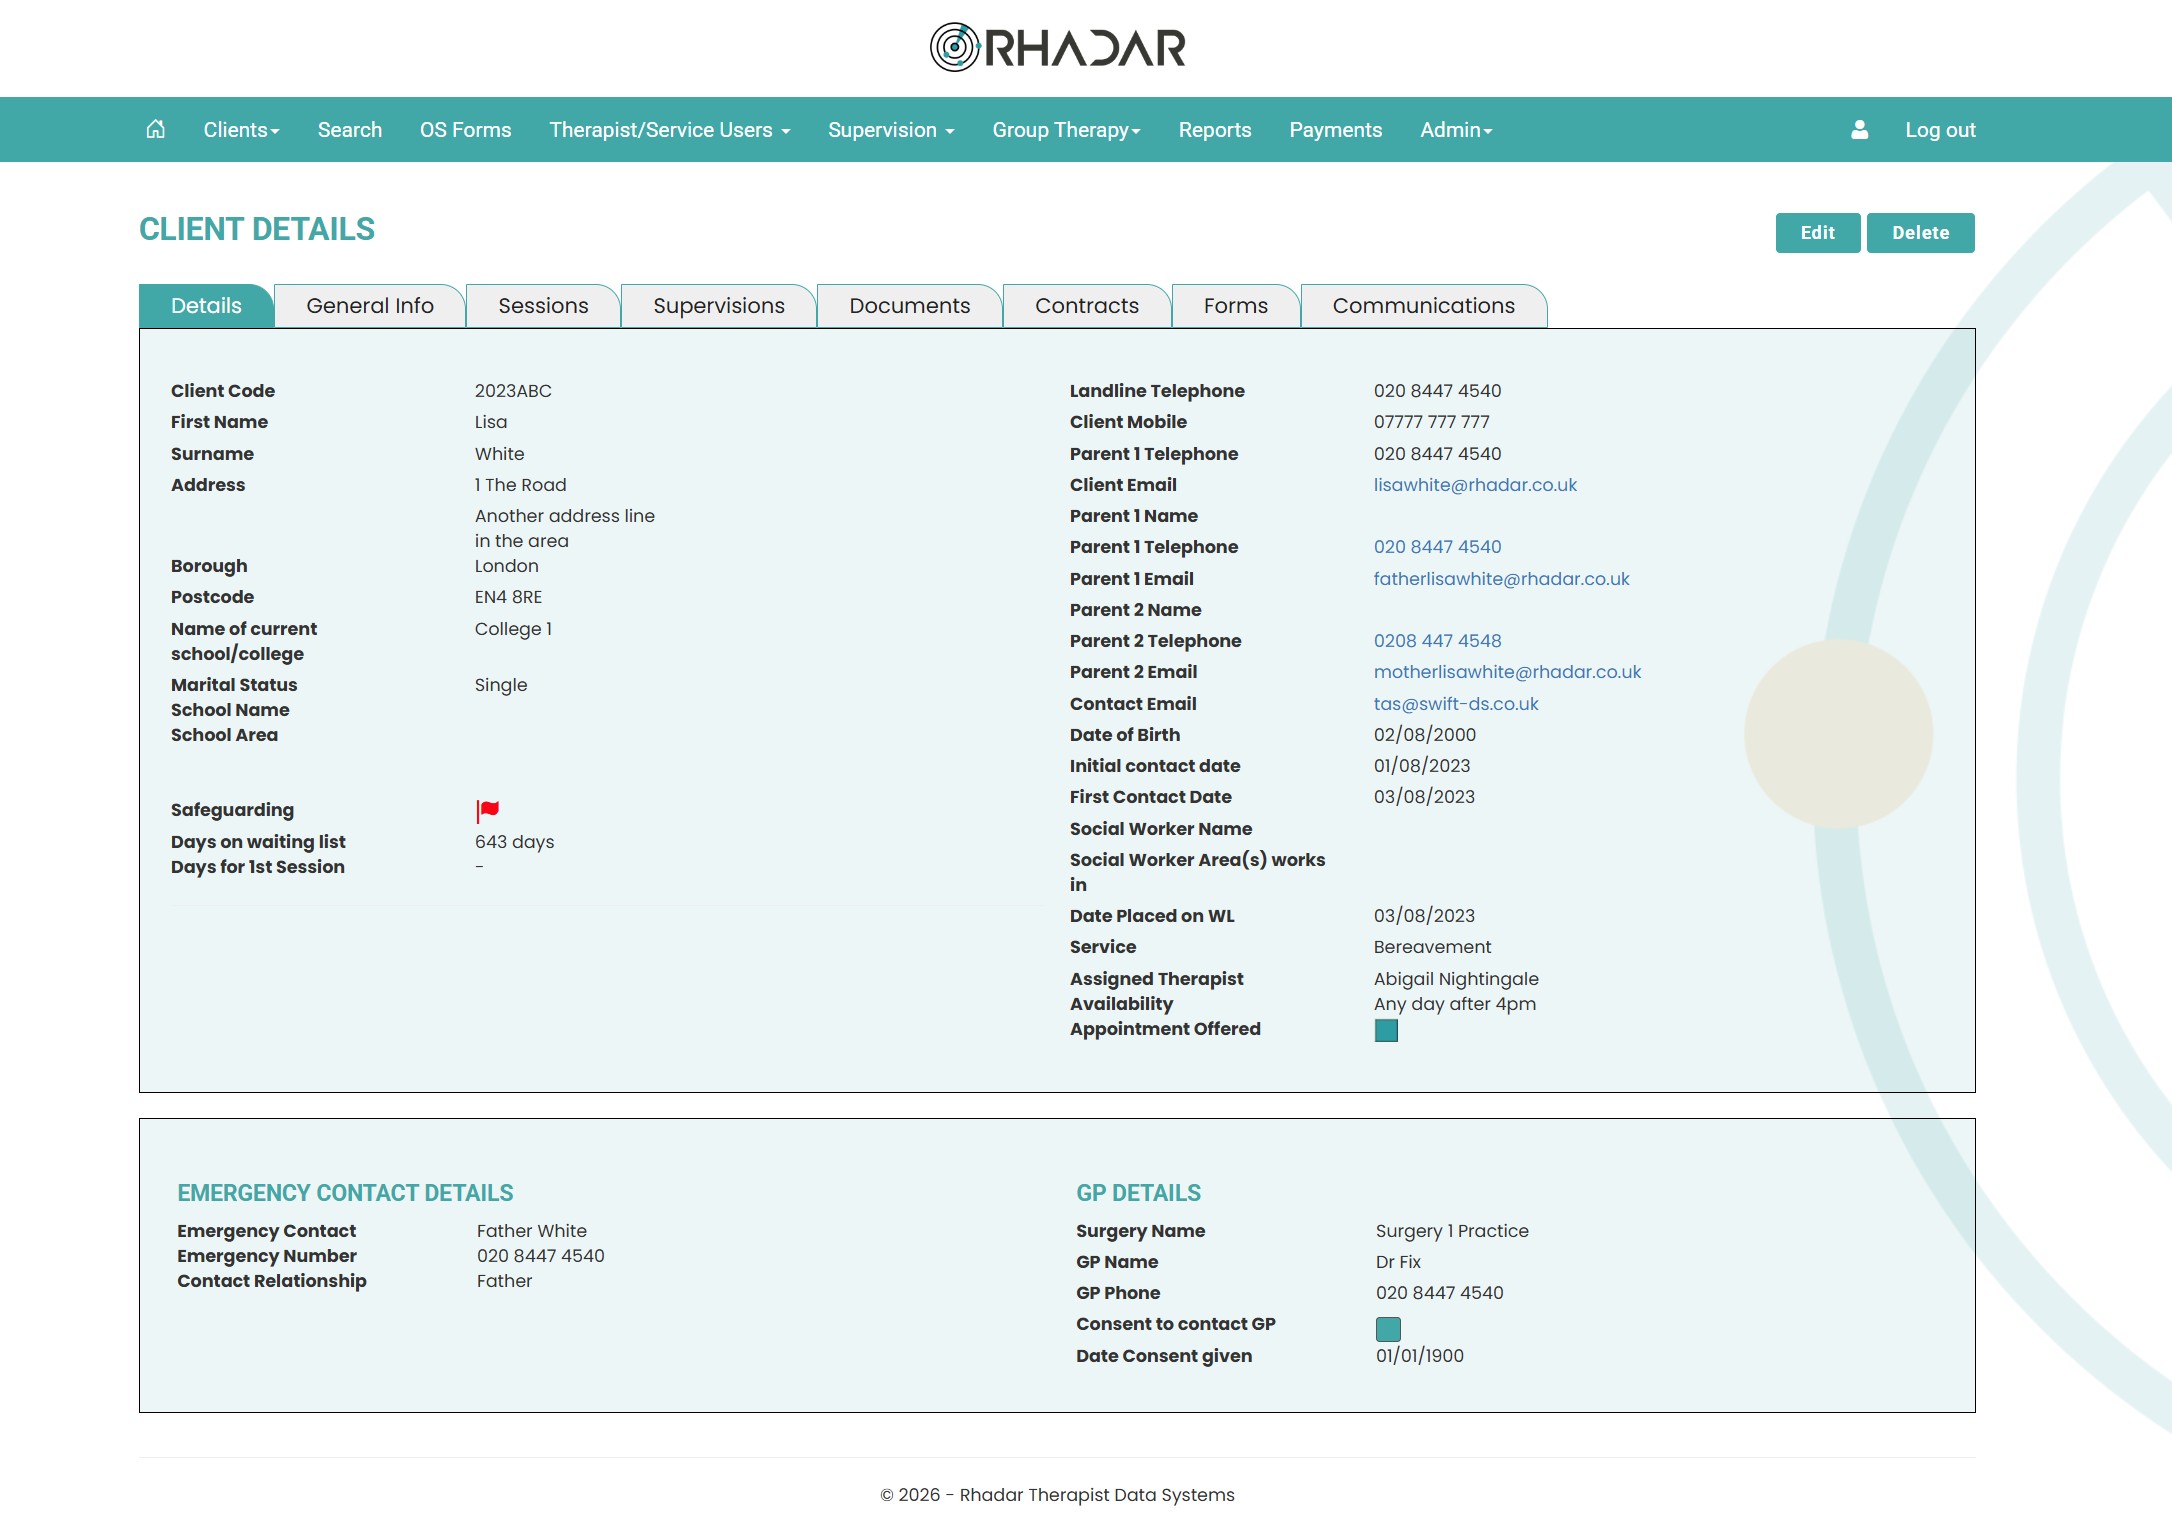The image size is (2172, 1526).
Task: Click the EMERGENCY CONTACT DETAILS heading
Action: (x=345, y=1193)
